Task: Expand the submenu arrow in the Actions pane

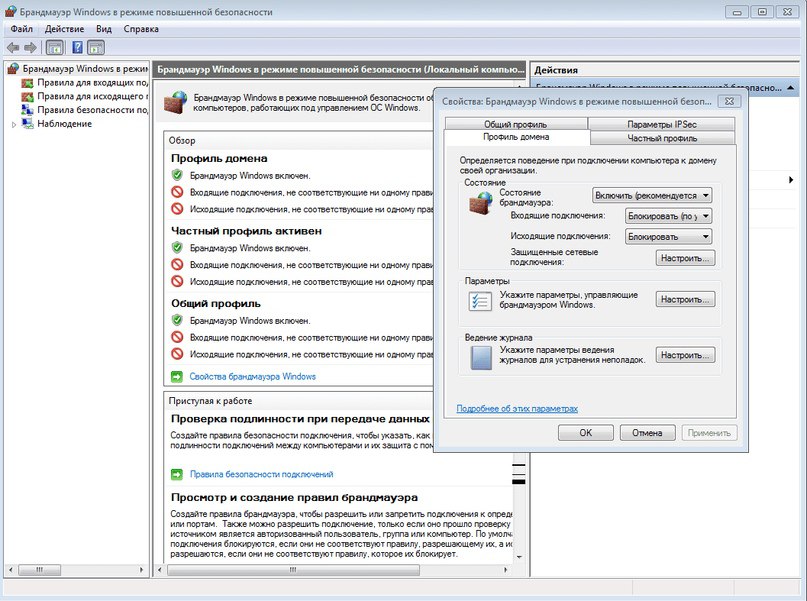Action: (x=791, y=180)
